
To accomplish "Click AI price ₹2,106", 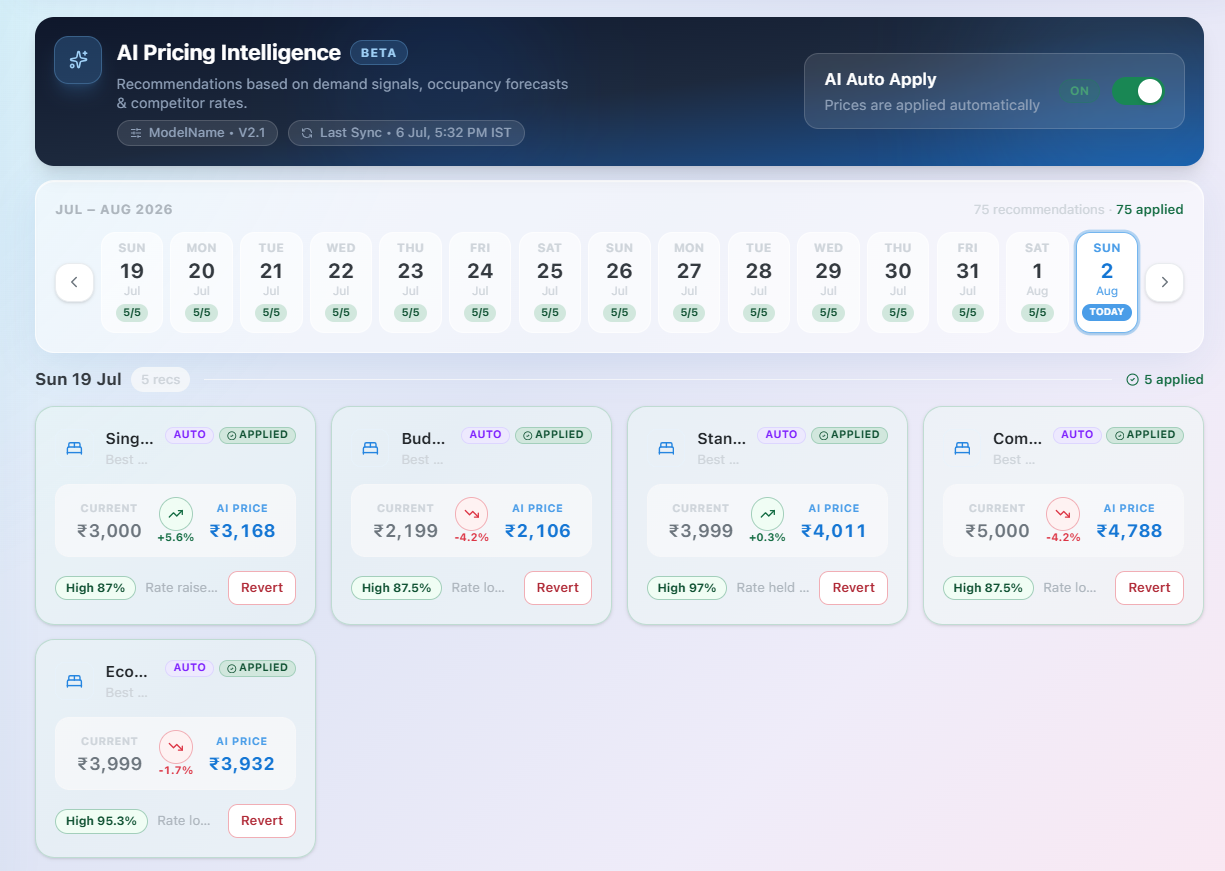I will (538, 531).
